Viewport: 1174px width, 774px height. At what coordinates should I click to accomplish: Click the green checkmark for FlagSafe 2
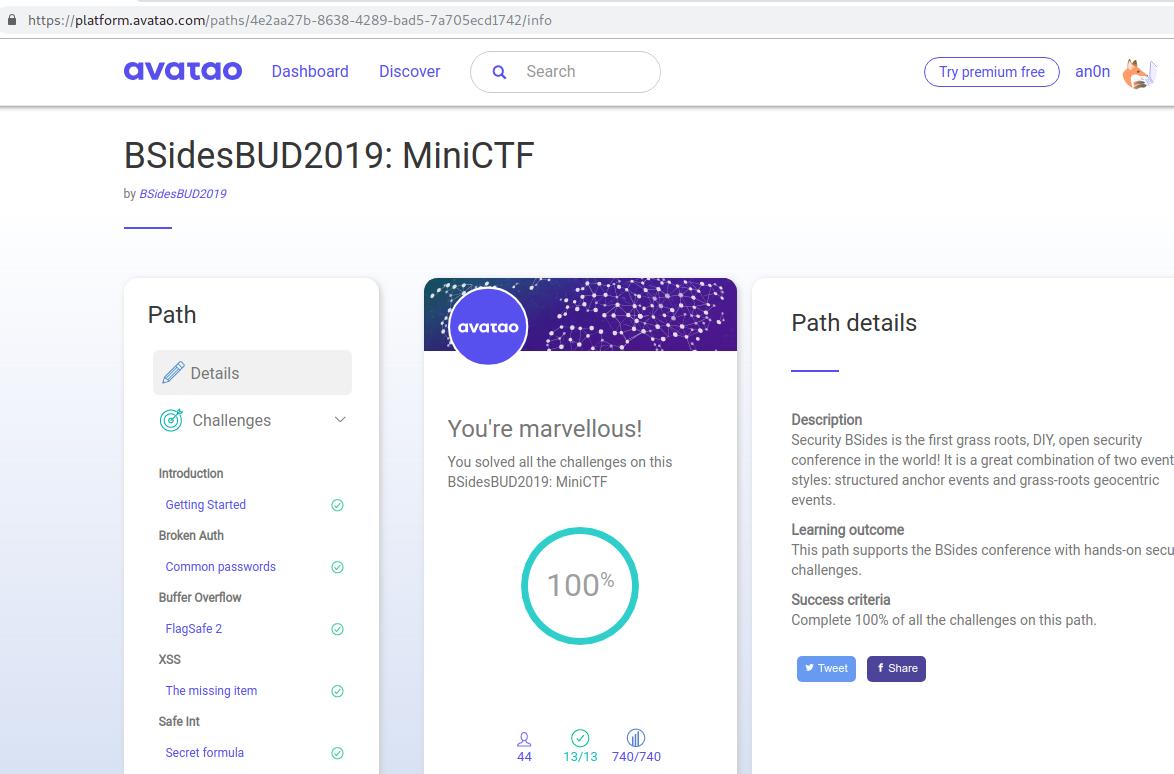[x=338, y=630]
